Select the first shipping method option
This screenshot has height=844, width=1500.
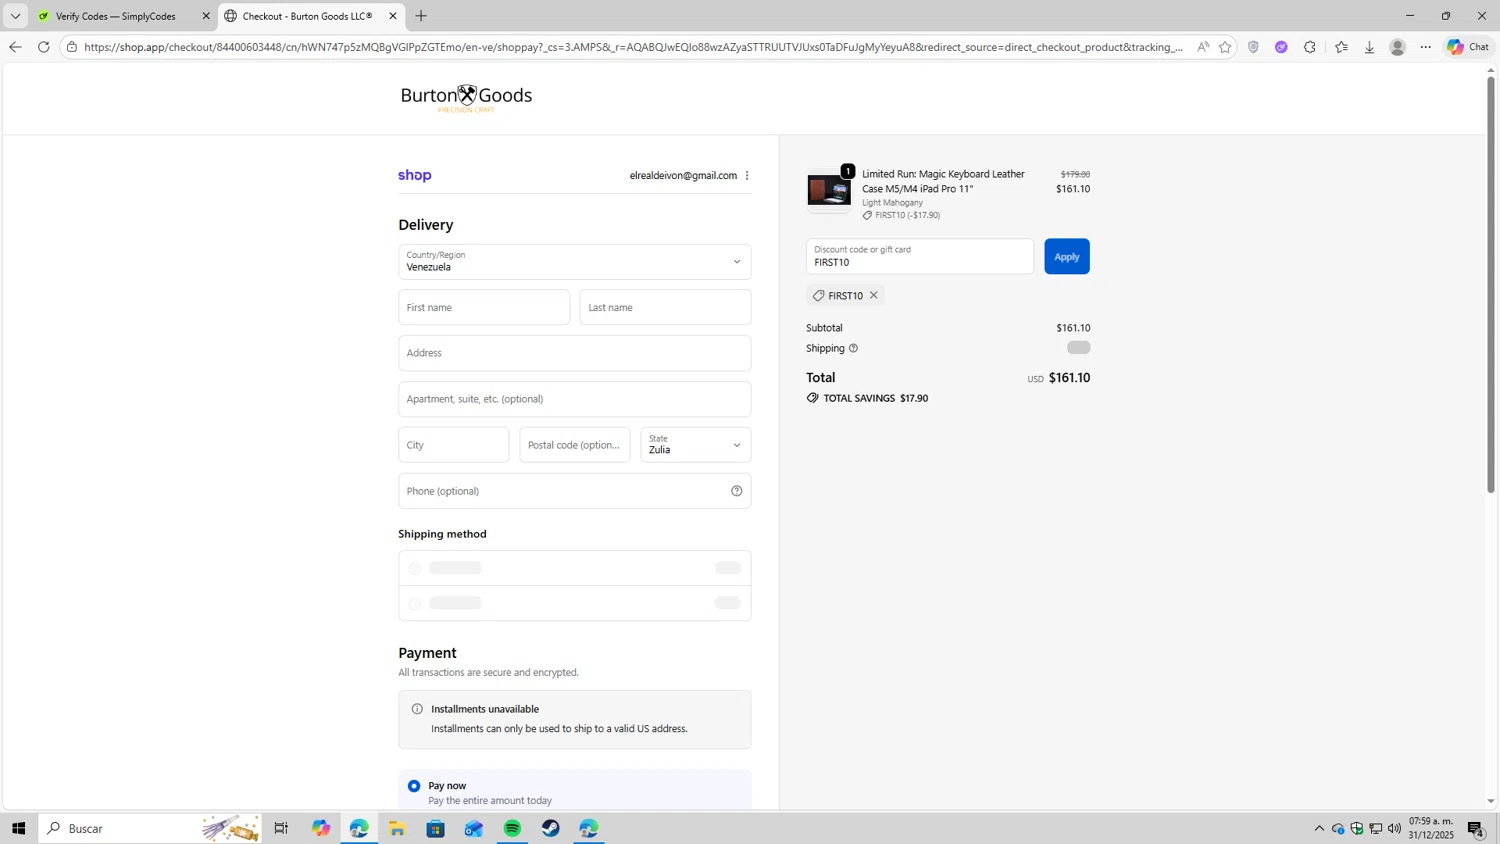point(415,568)
